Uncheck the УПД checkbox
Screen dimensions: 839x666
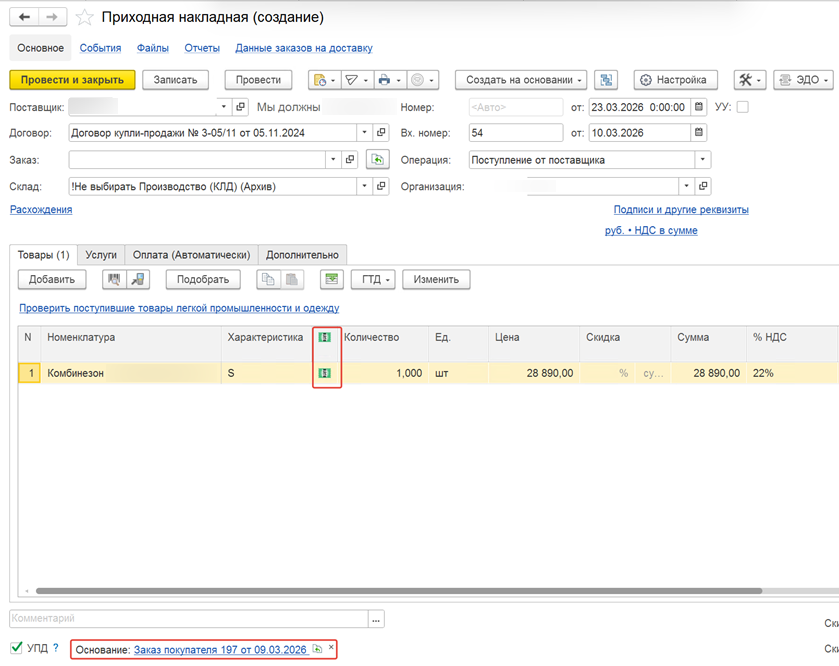click(16, 648)
